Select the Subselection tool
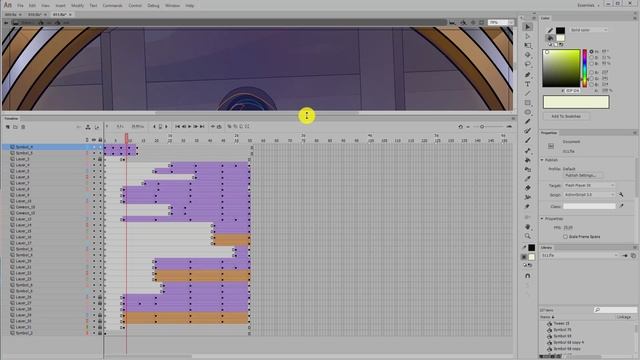 [x=527, y=36]
